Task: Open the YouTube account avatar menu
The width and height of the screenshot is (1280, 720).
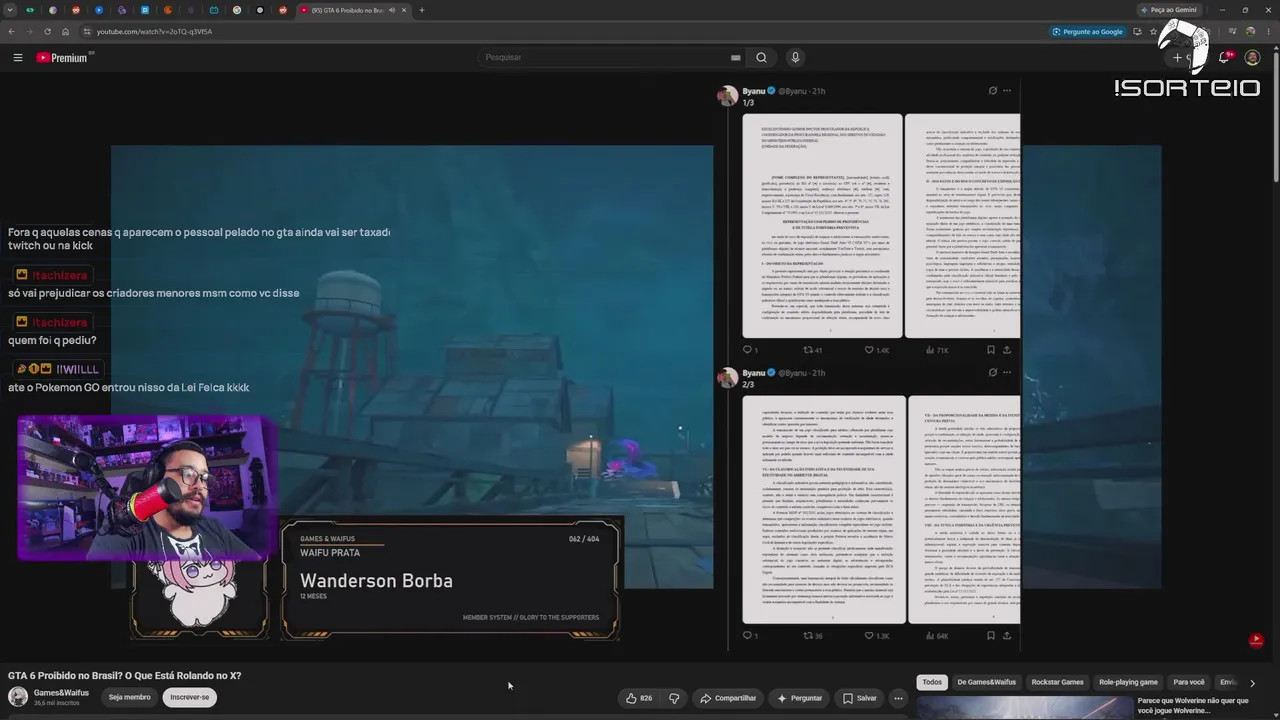Action: click(x=1252, y=57)
